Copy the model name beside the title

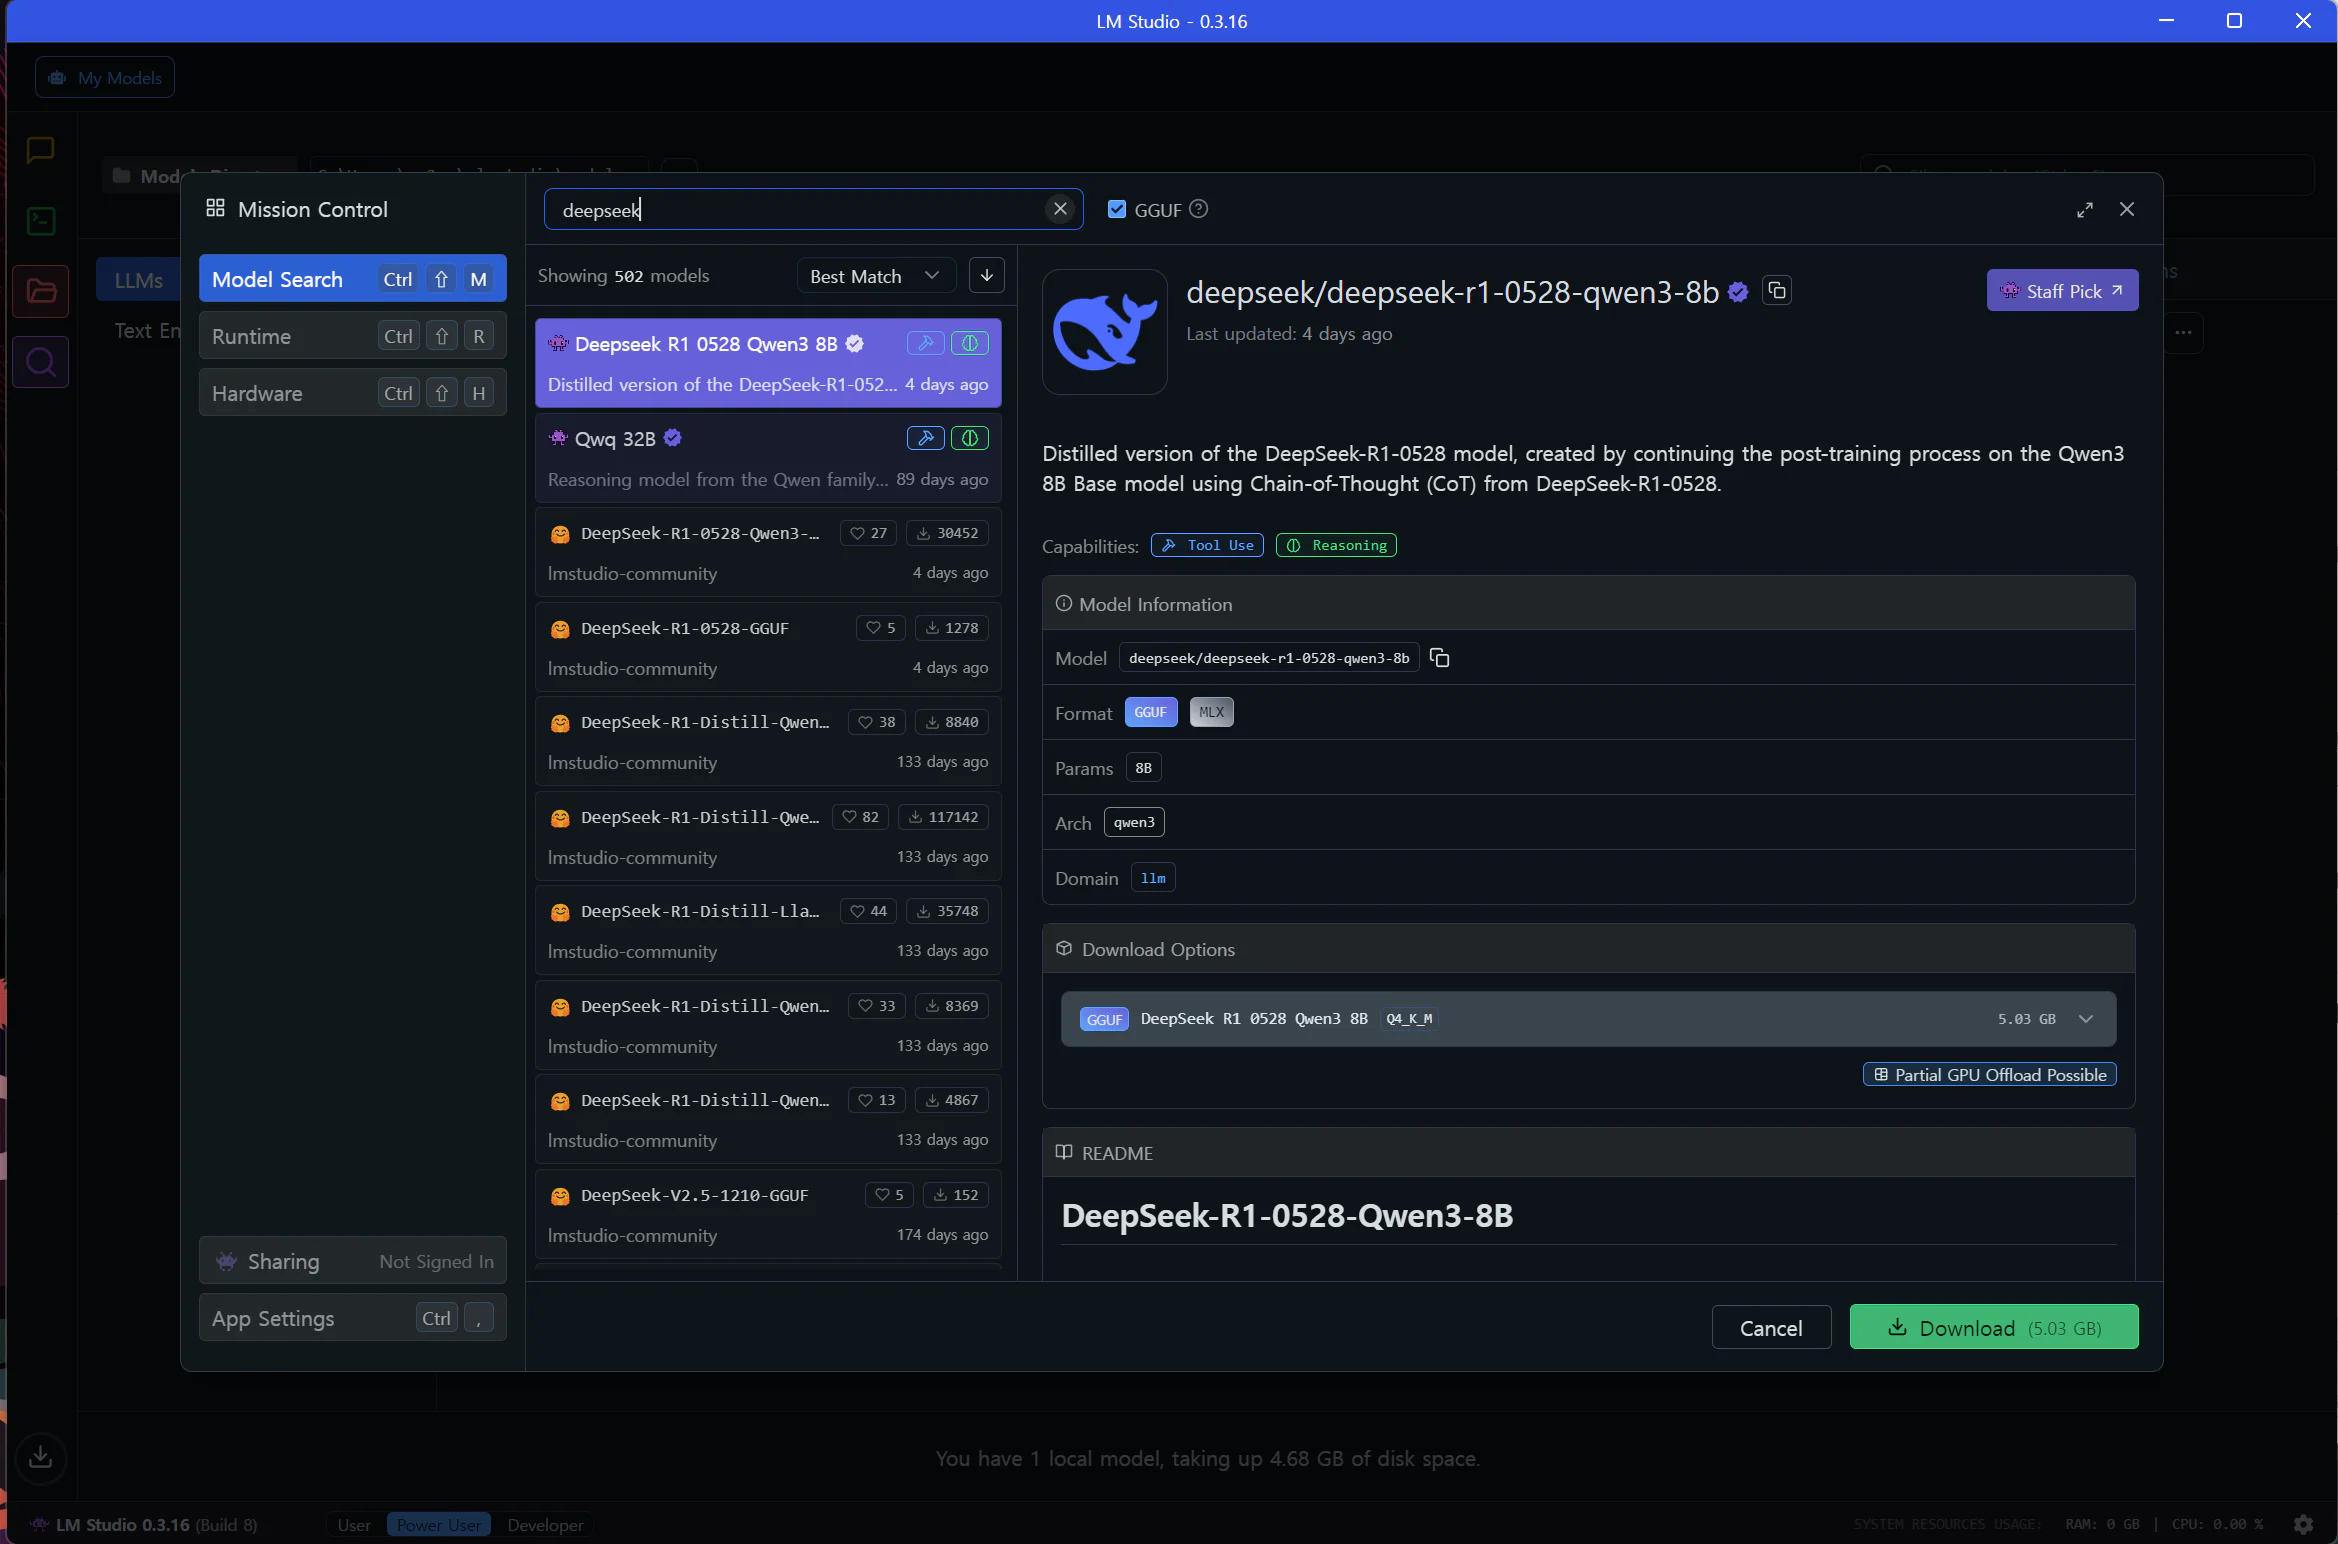tap(1777, 291)
